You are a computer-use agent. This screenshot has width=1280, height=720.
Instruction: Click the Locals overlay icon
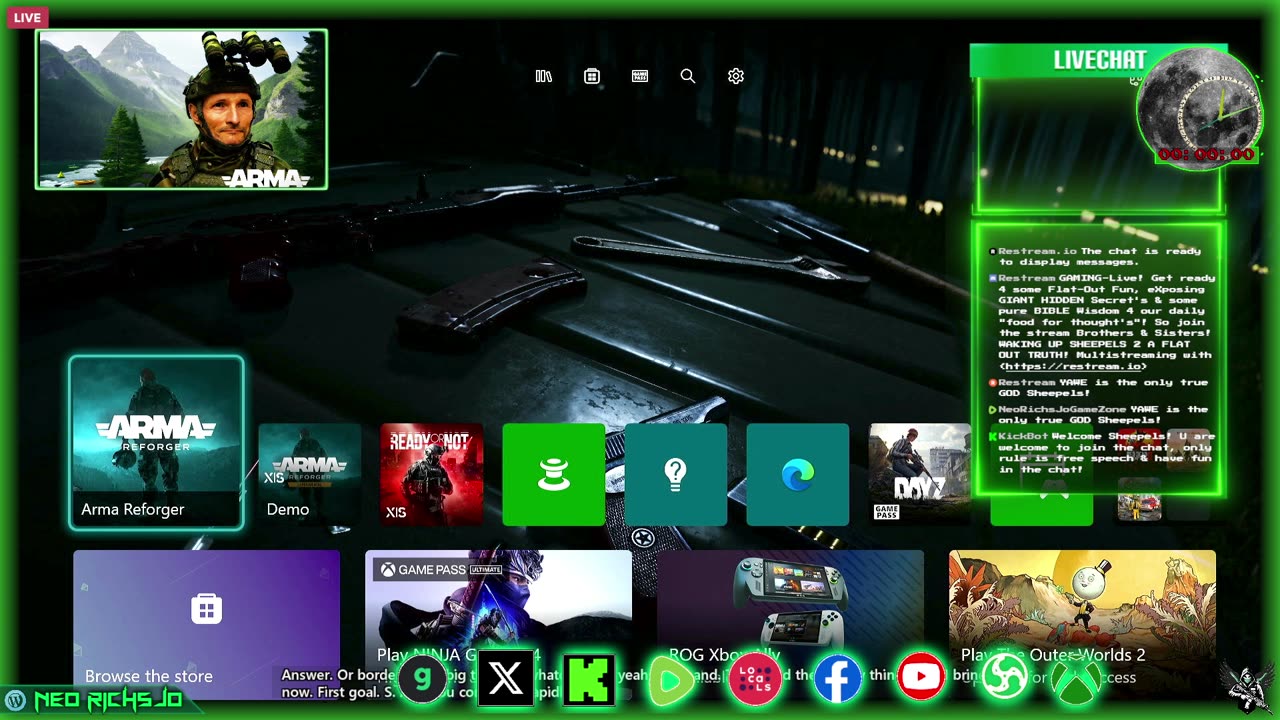(x=754, y=679)
